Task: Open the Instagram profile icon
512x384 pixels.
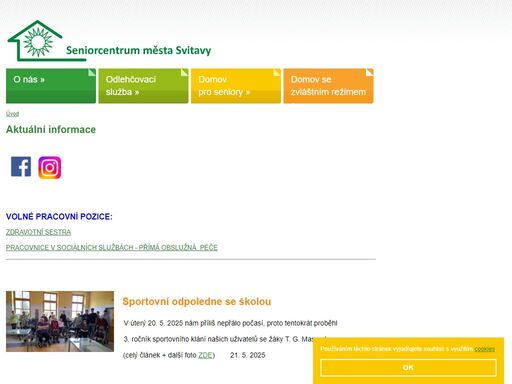Action: click(50, 168)
